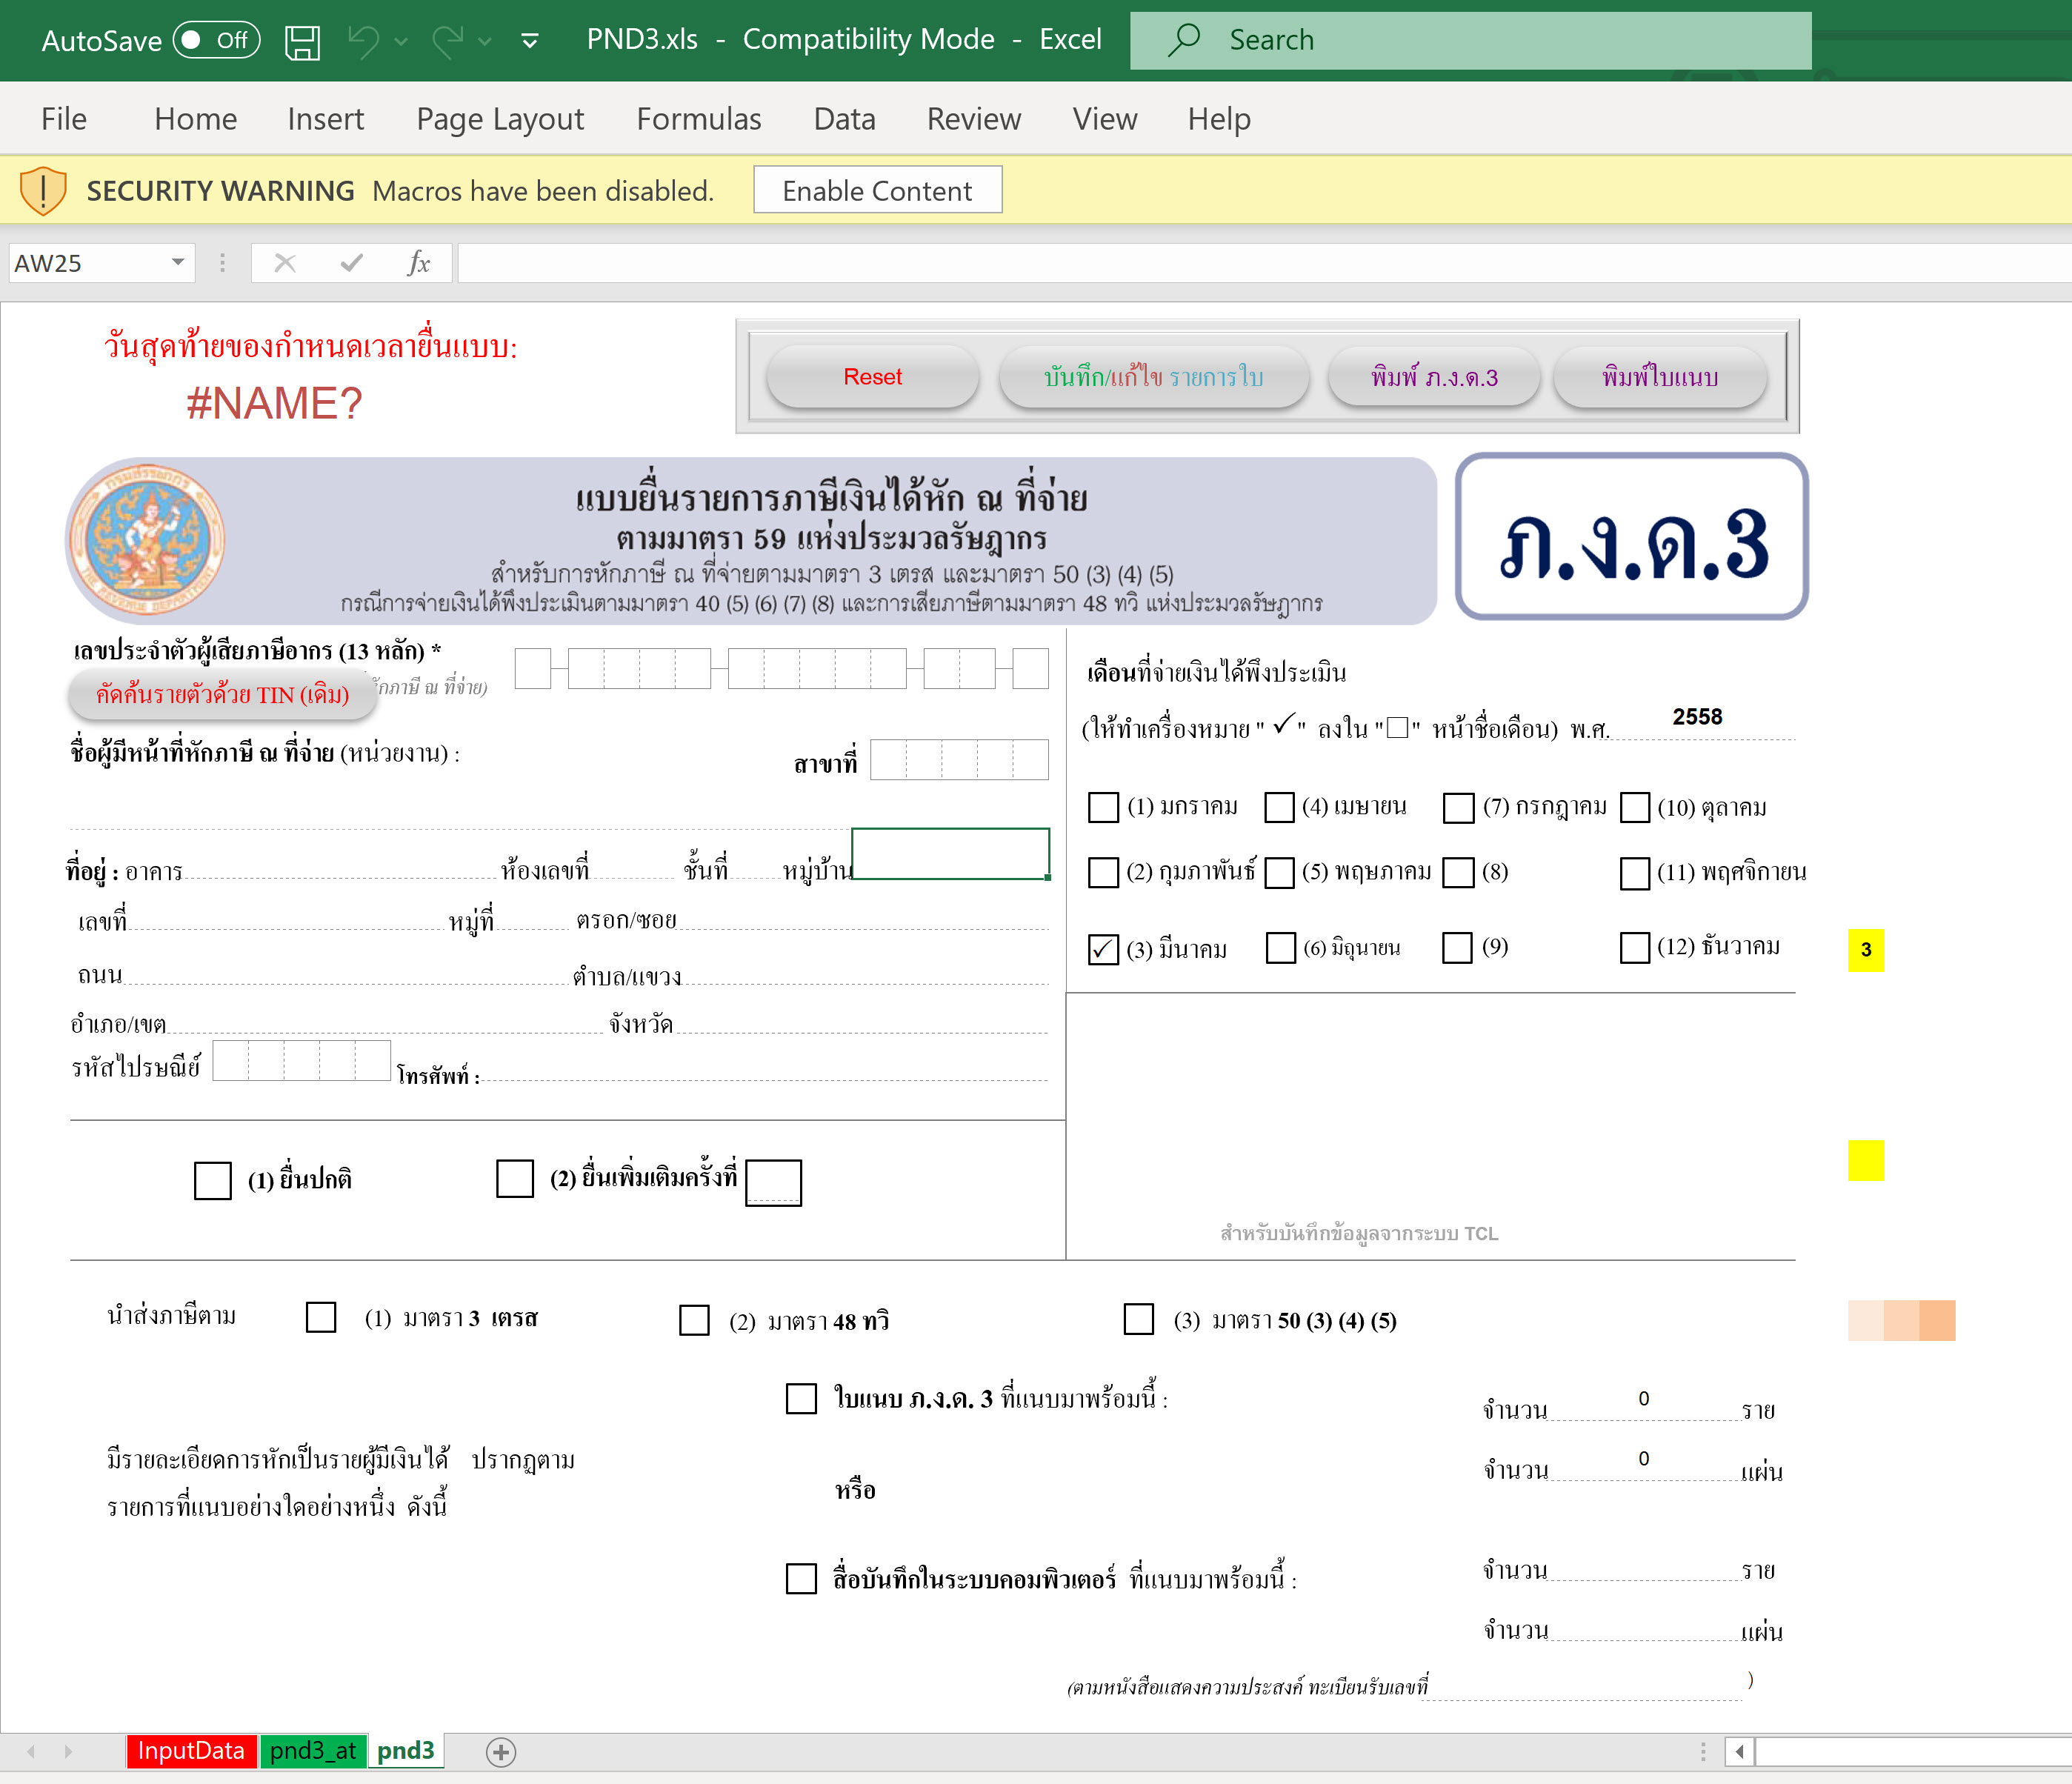Click horizontal scrollbar left arrow
Screen dimensions: 2072x1784
pyautogui.click(x=1740, y=1752)
